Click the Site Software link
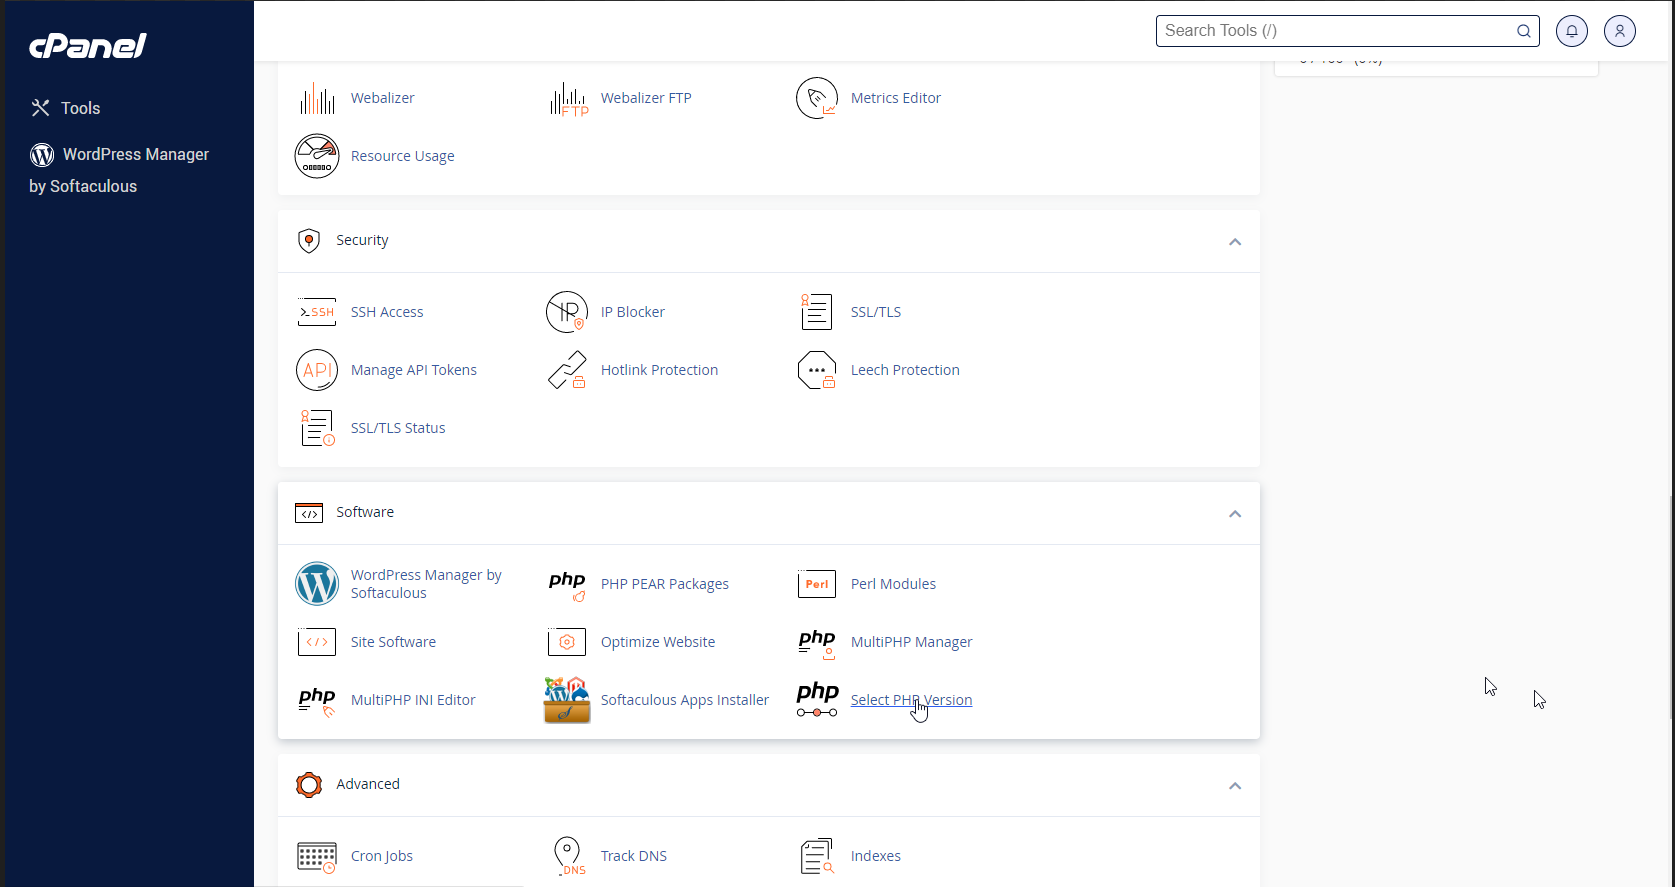Viewport: 1675px width, 887px height. pos(393,642)
